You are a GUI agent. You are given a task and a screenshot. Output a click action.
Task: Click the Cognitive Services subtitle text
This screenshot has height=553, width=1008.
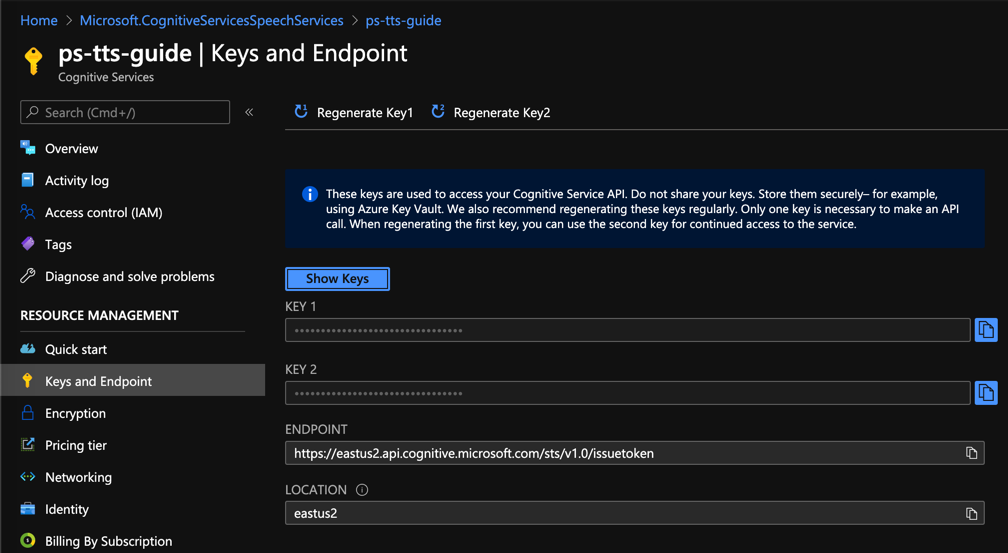point(106,77)
